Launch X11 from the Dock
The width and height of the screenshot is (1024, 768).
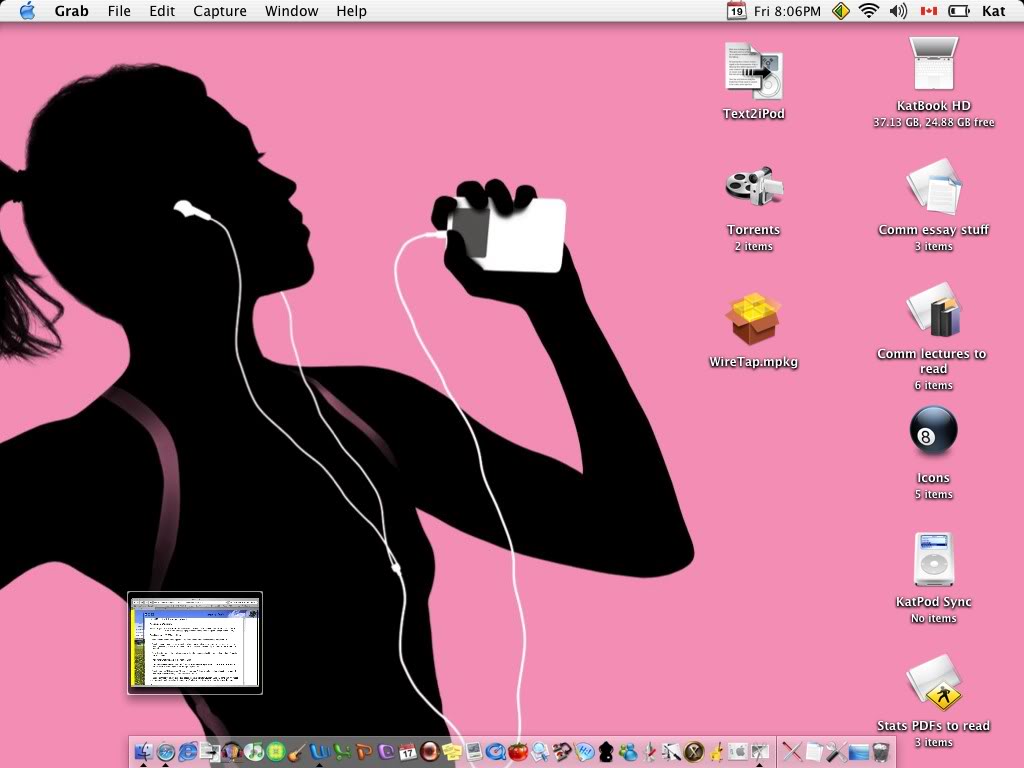coord(694,752)
